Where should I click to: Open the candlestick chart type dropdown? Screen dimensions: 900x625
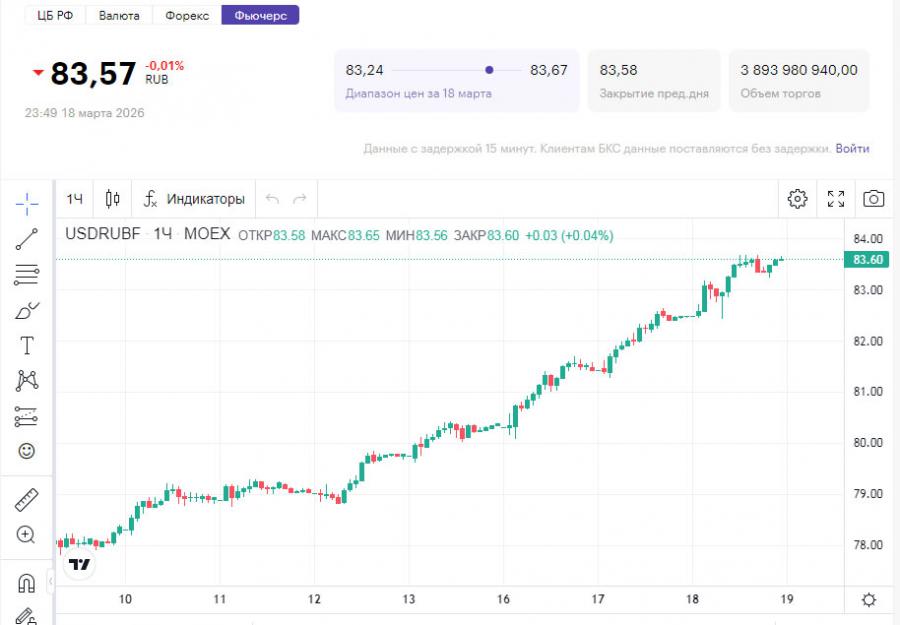coord(113,199)
